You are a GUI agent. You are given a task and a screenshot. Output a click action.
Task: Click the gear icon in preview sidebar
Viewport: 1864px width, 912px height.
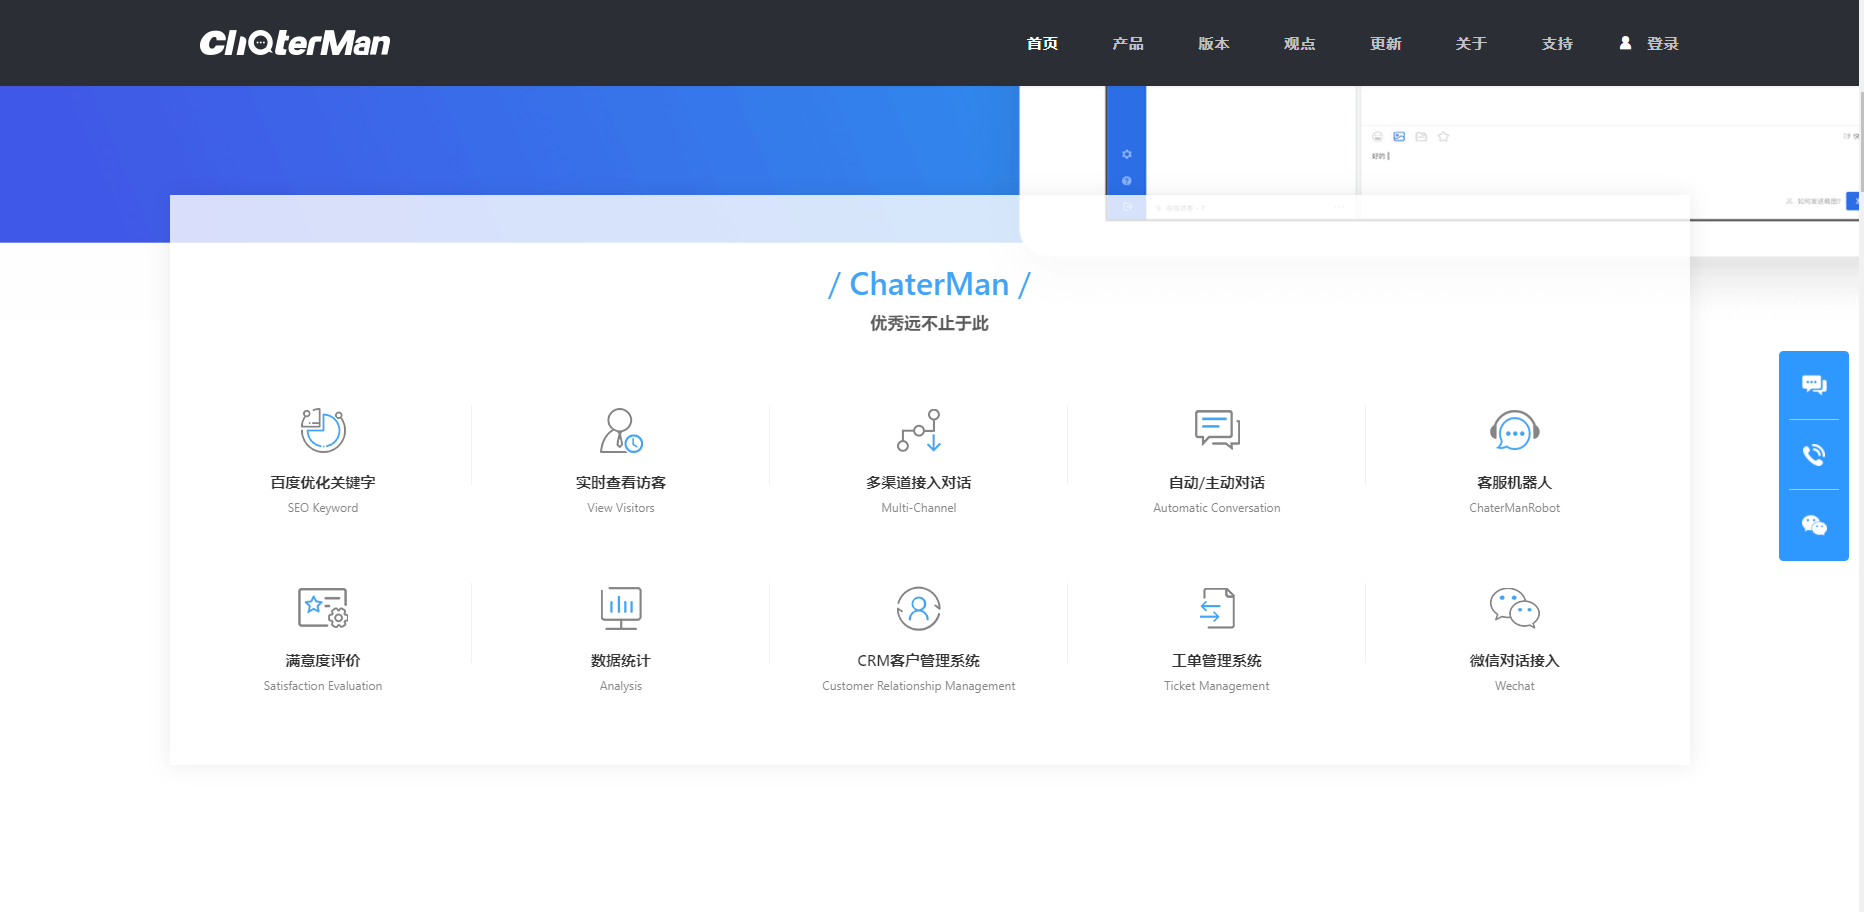tap(1127, 154)
